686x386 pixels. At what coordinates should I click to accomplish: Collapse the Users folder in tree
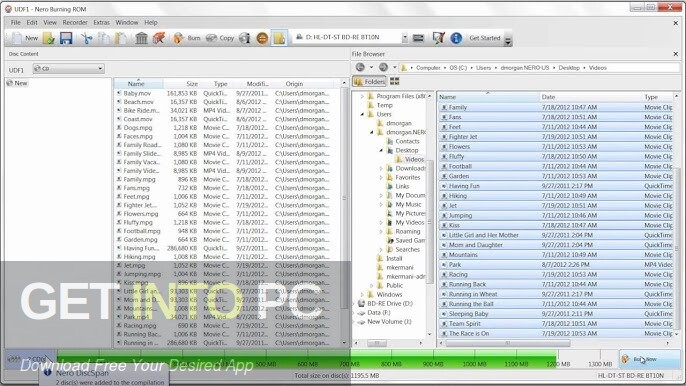(362, 114)
